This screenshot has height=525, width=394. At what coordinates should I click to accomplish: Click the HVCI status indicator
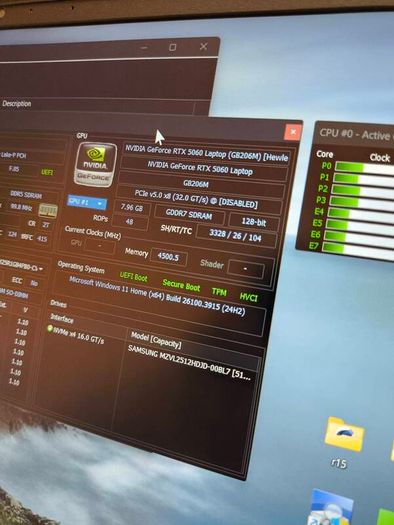pos(249,297)
